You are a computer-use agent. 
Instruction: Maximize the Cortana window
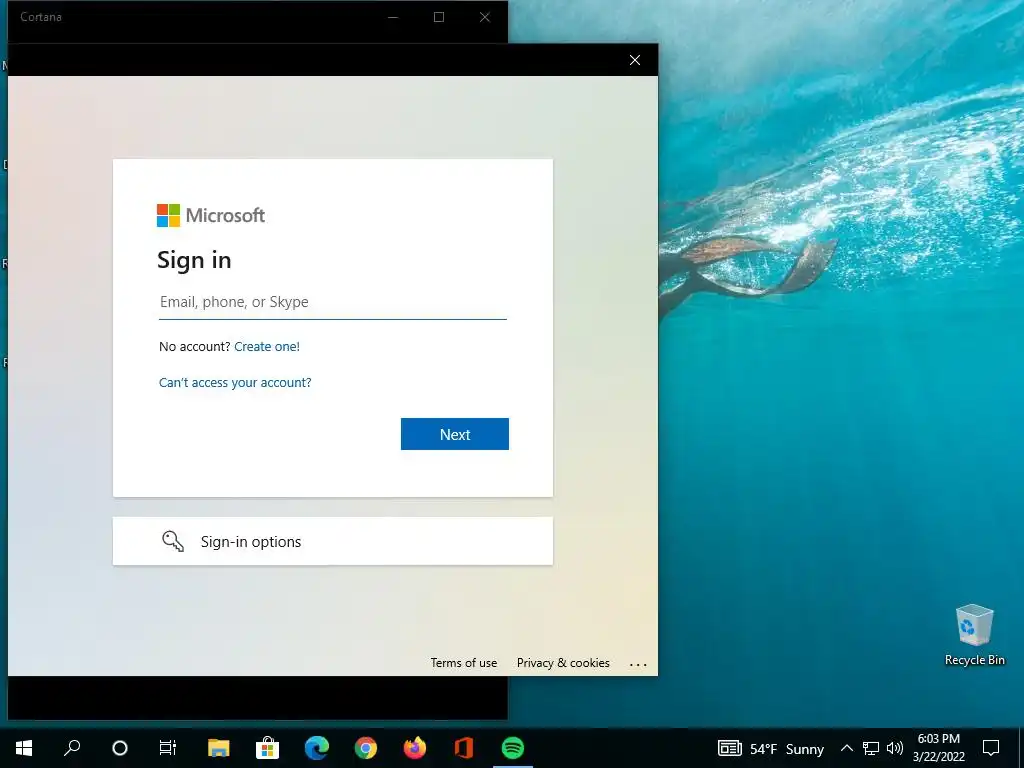point(439,17)
